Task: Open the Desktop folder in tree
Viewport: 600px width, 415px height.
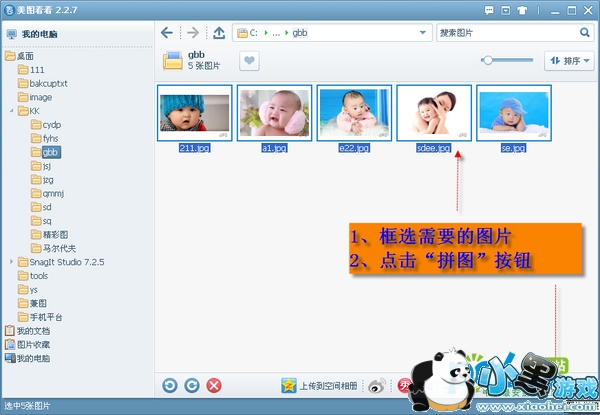Action: 20,56
